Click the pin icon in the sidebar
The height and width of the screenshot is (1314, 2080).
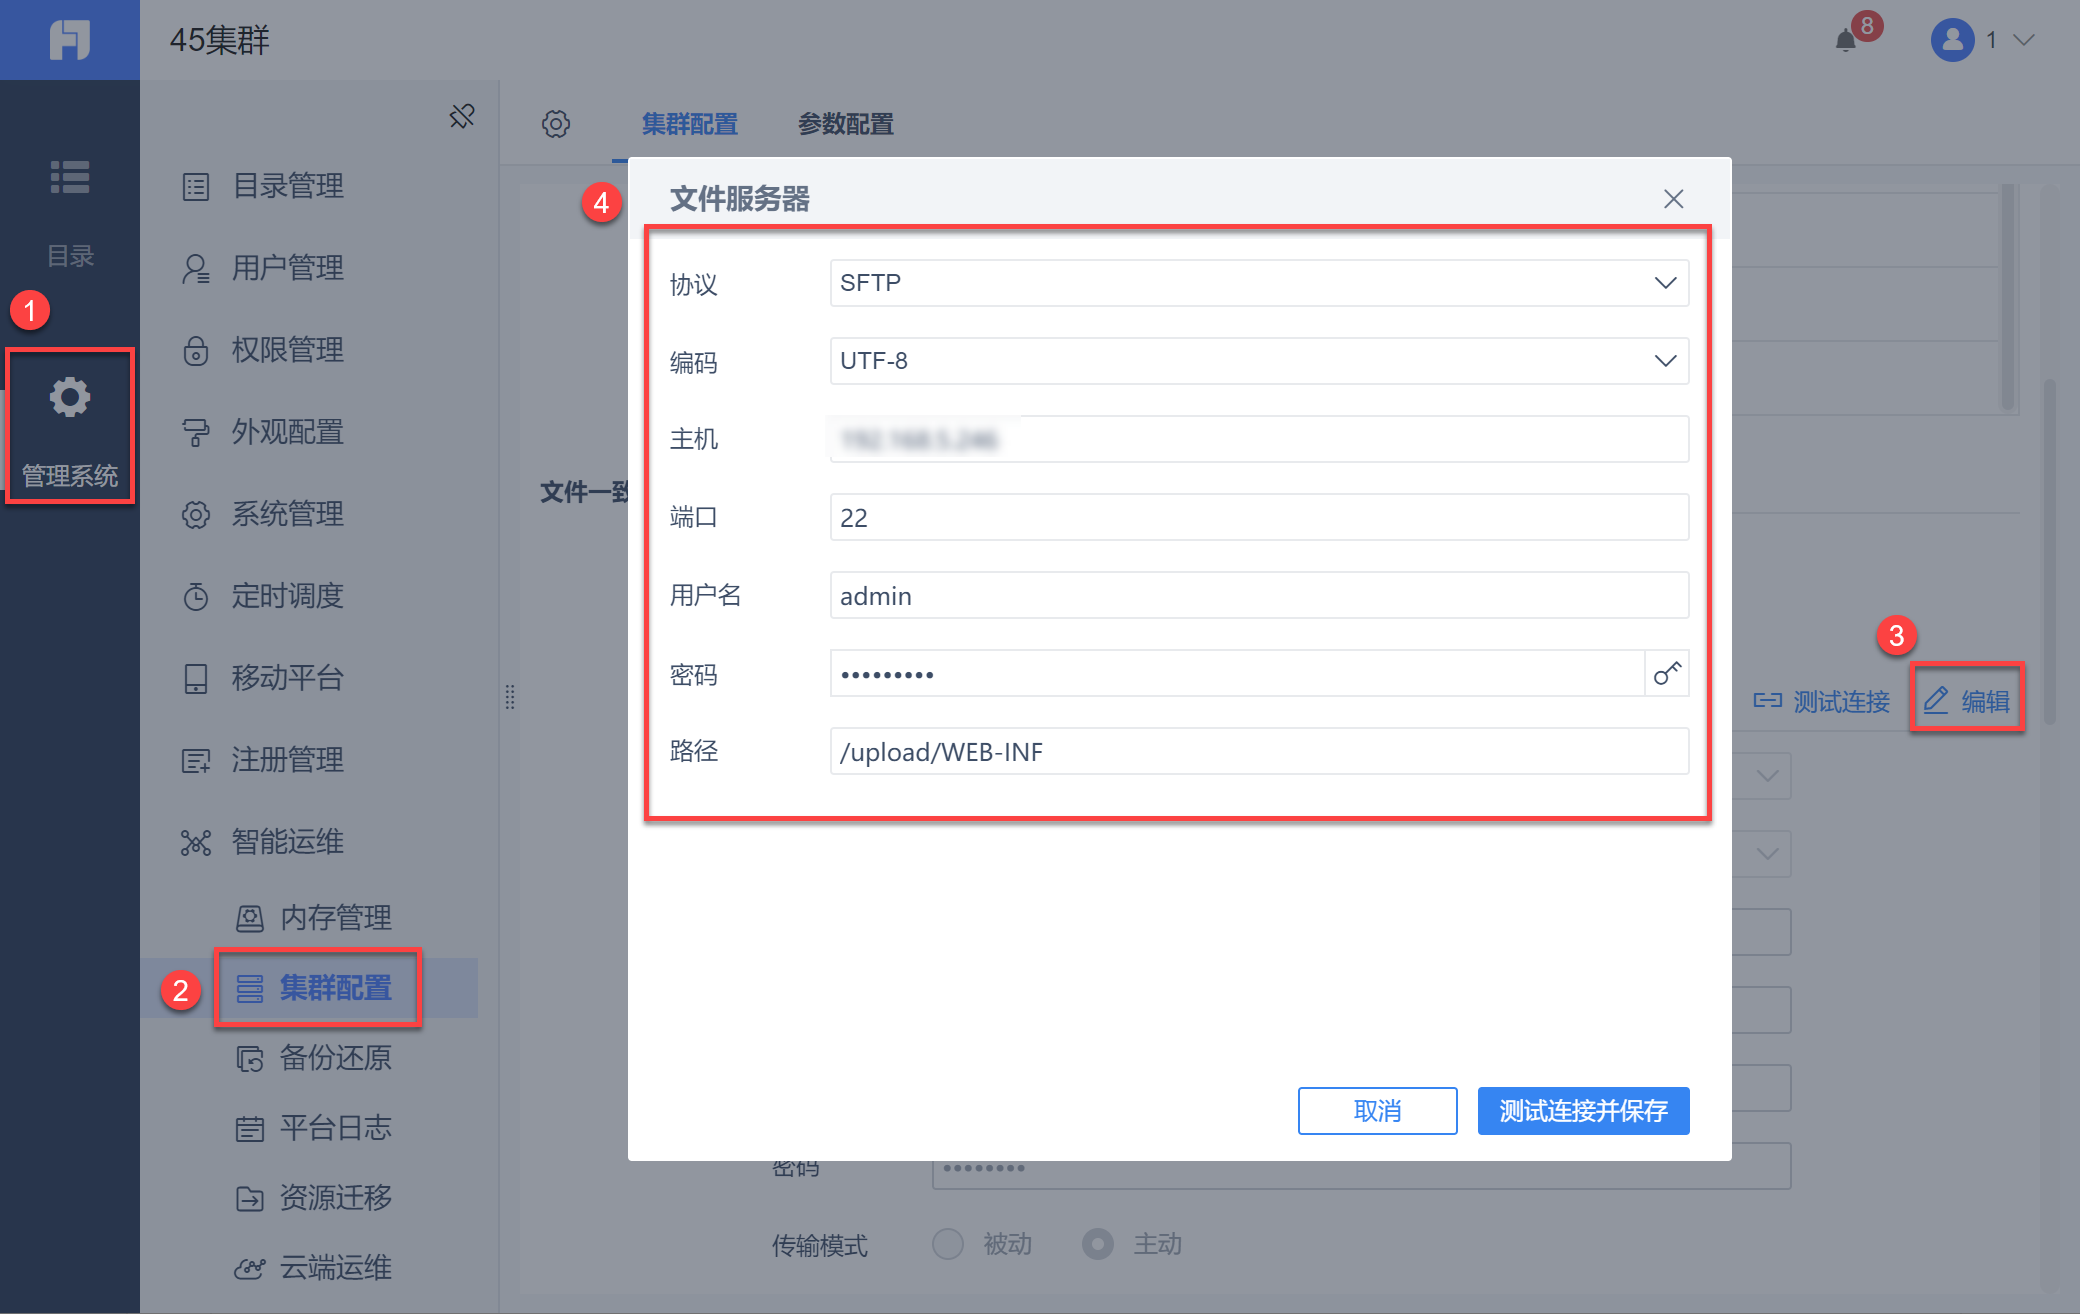click(x=462, y=116)
